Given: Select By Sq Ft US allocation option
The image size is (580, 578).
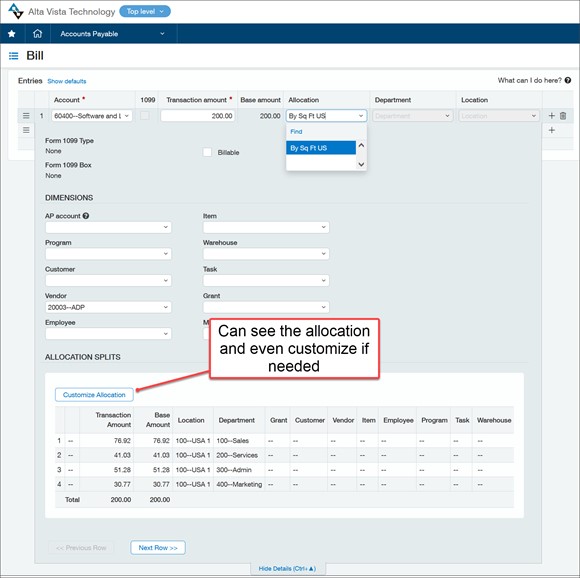Looking at the screenshot, I should 321,148.
